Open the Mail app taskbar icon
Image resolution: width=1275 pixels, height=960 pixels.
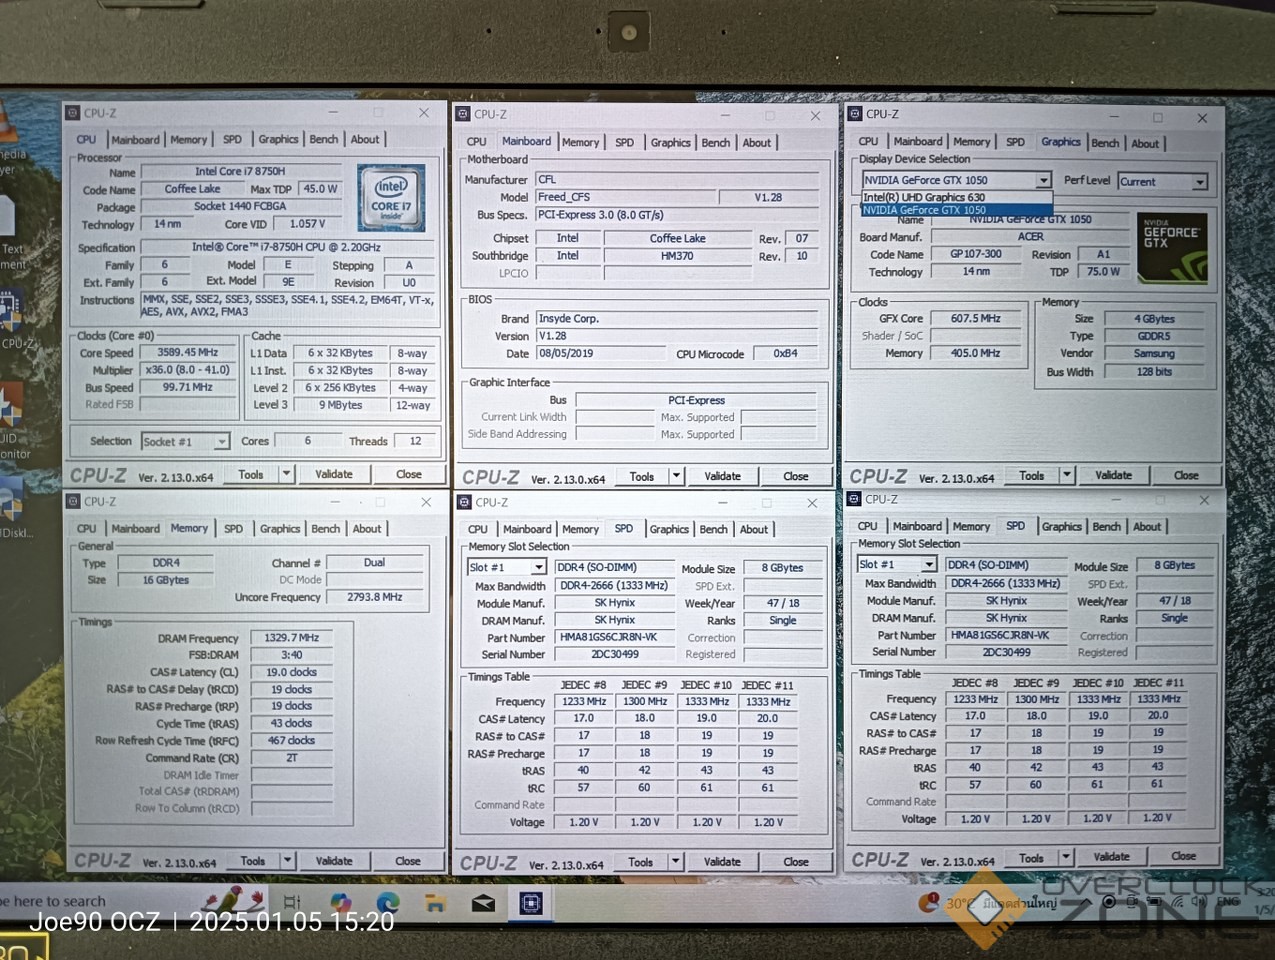tap(483, 904)
